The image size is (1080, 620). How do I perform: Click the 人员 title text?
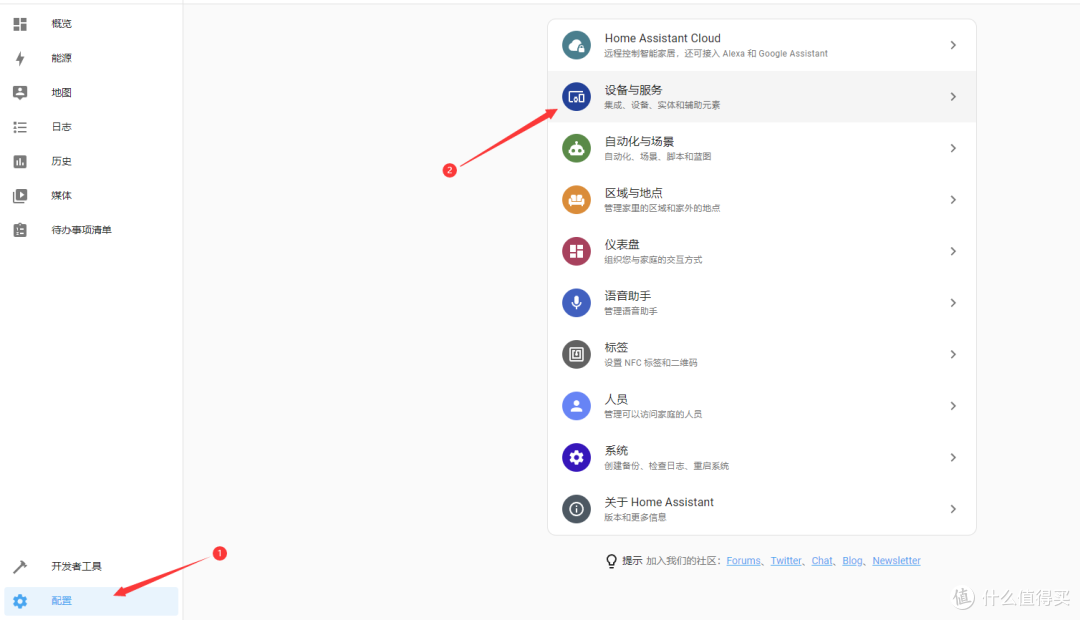[x=616, y=399]
